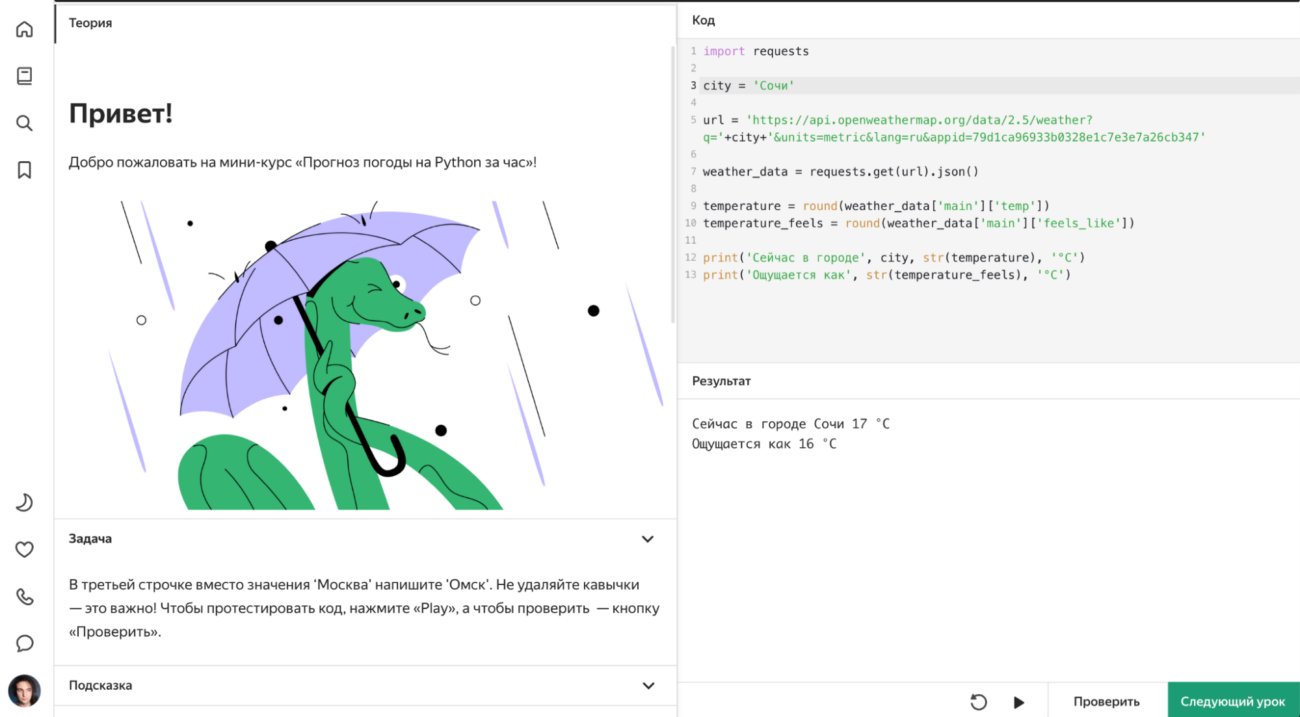Open chat support via the speech bubble icon
The image size is (1300, 717).
[x=24, y=643]
